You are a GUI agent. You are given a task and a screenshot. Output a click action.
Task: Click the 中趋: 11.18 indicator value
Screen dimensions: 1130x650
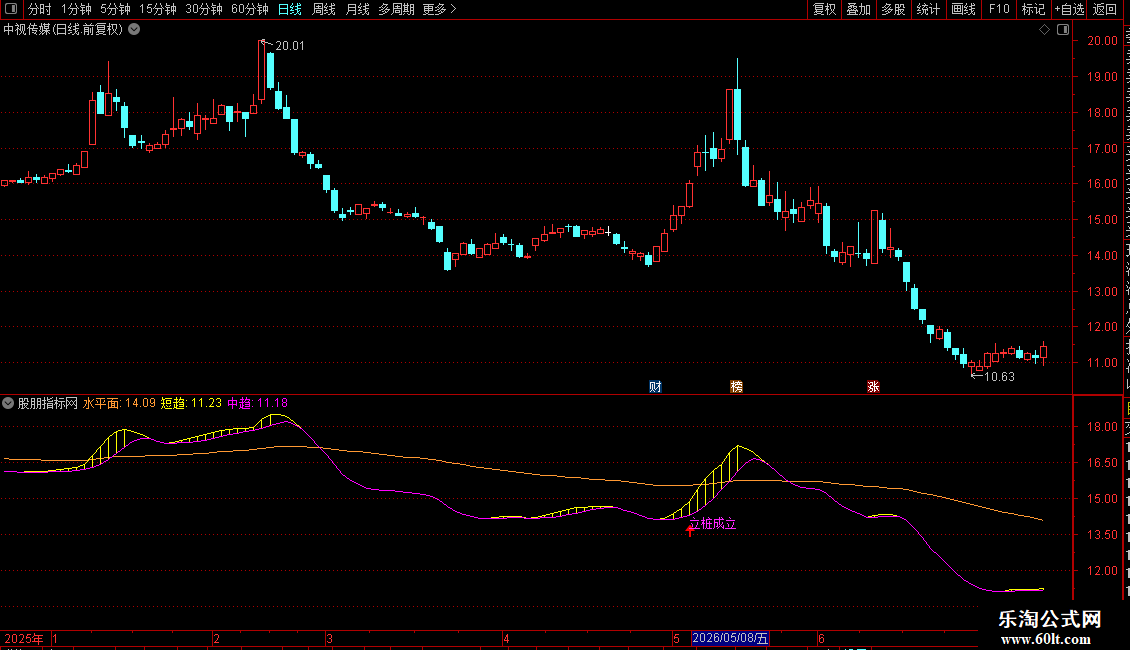pos(257,404)
